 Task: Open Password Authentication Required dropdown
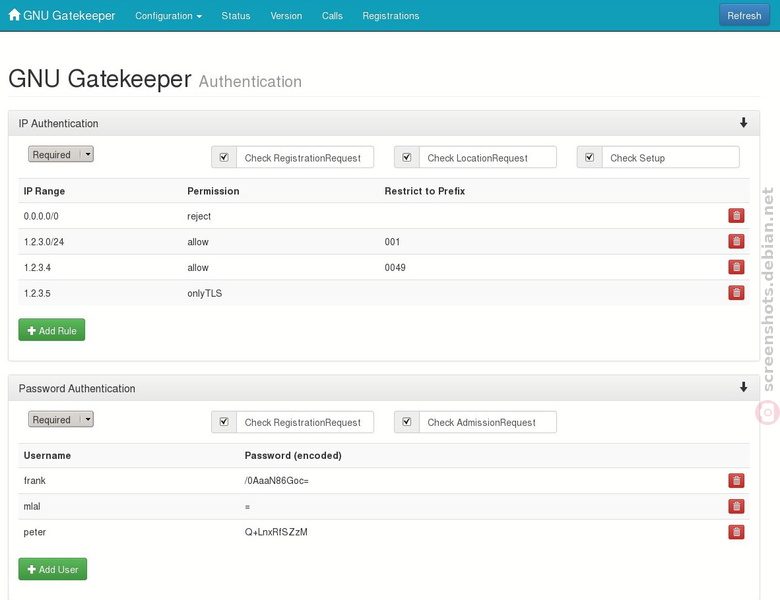point(61,419)
